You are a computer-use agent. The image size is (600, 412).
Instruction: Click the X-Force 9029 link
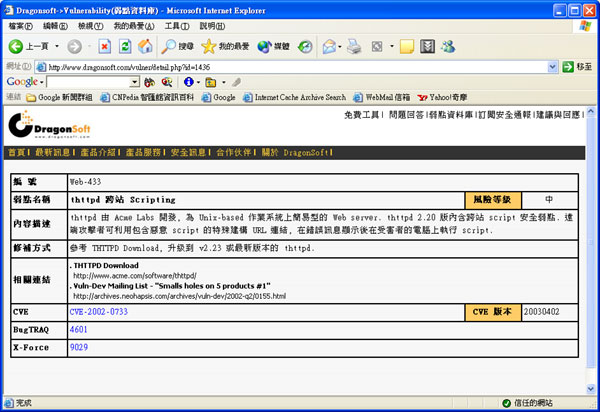(x=79, y=346)
